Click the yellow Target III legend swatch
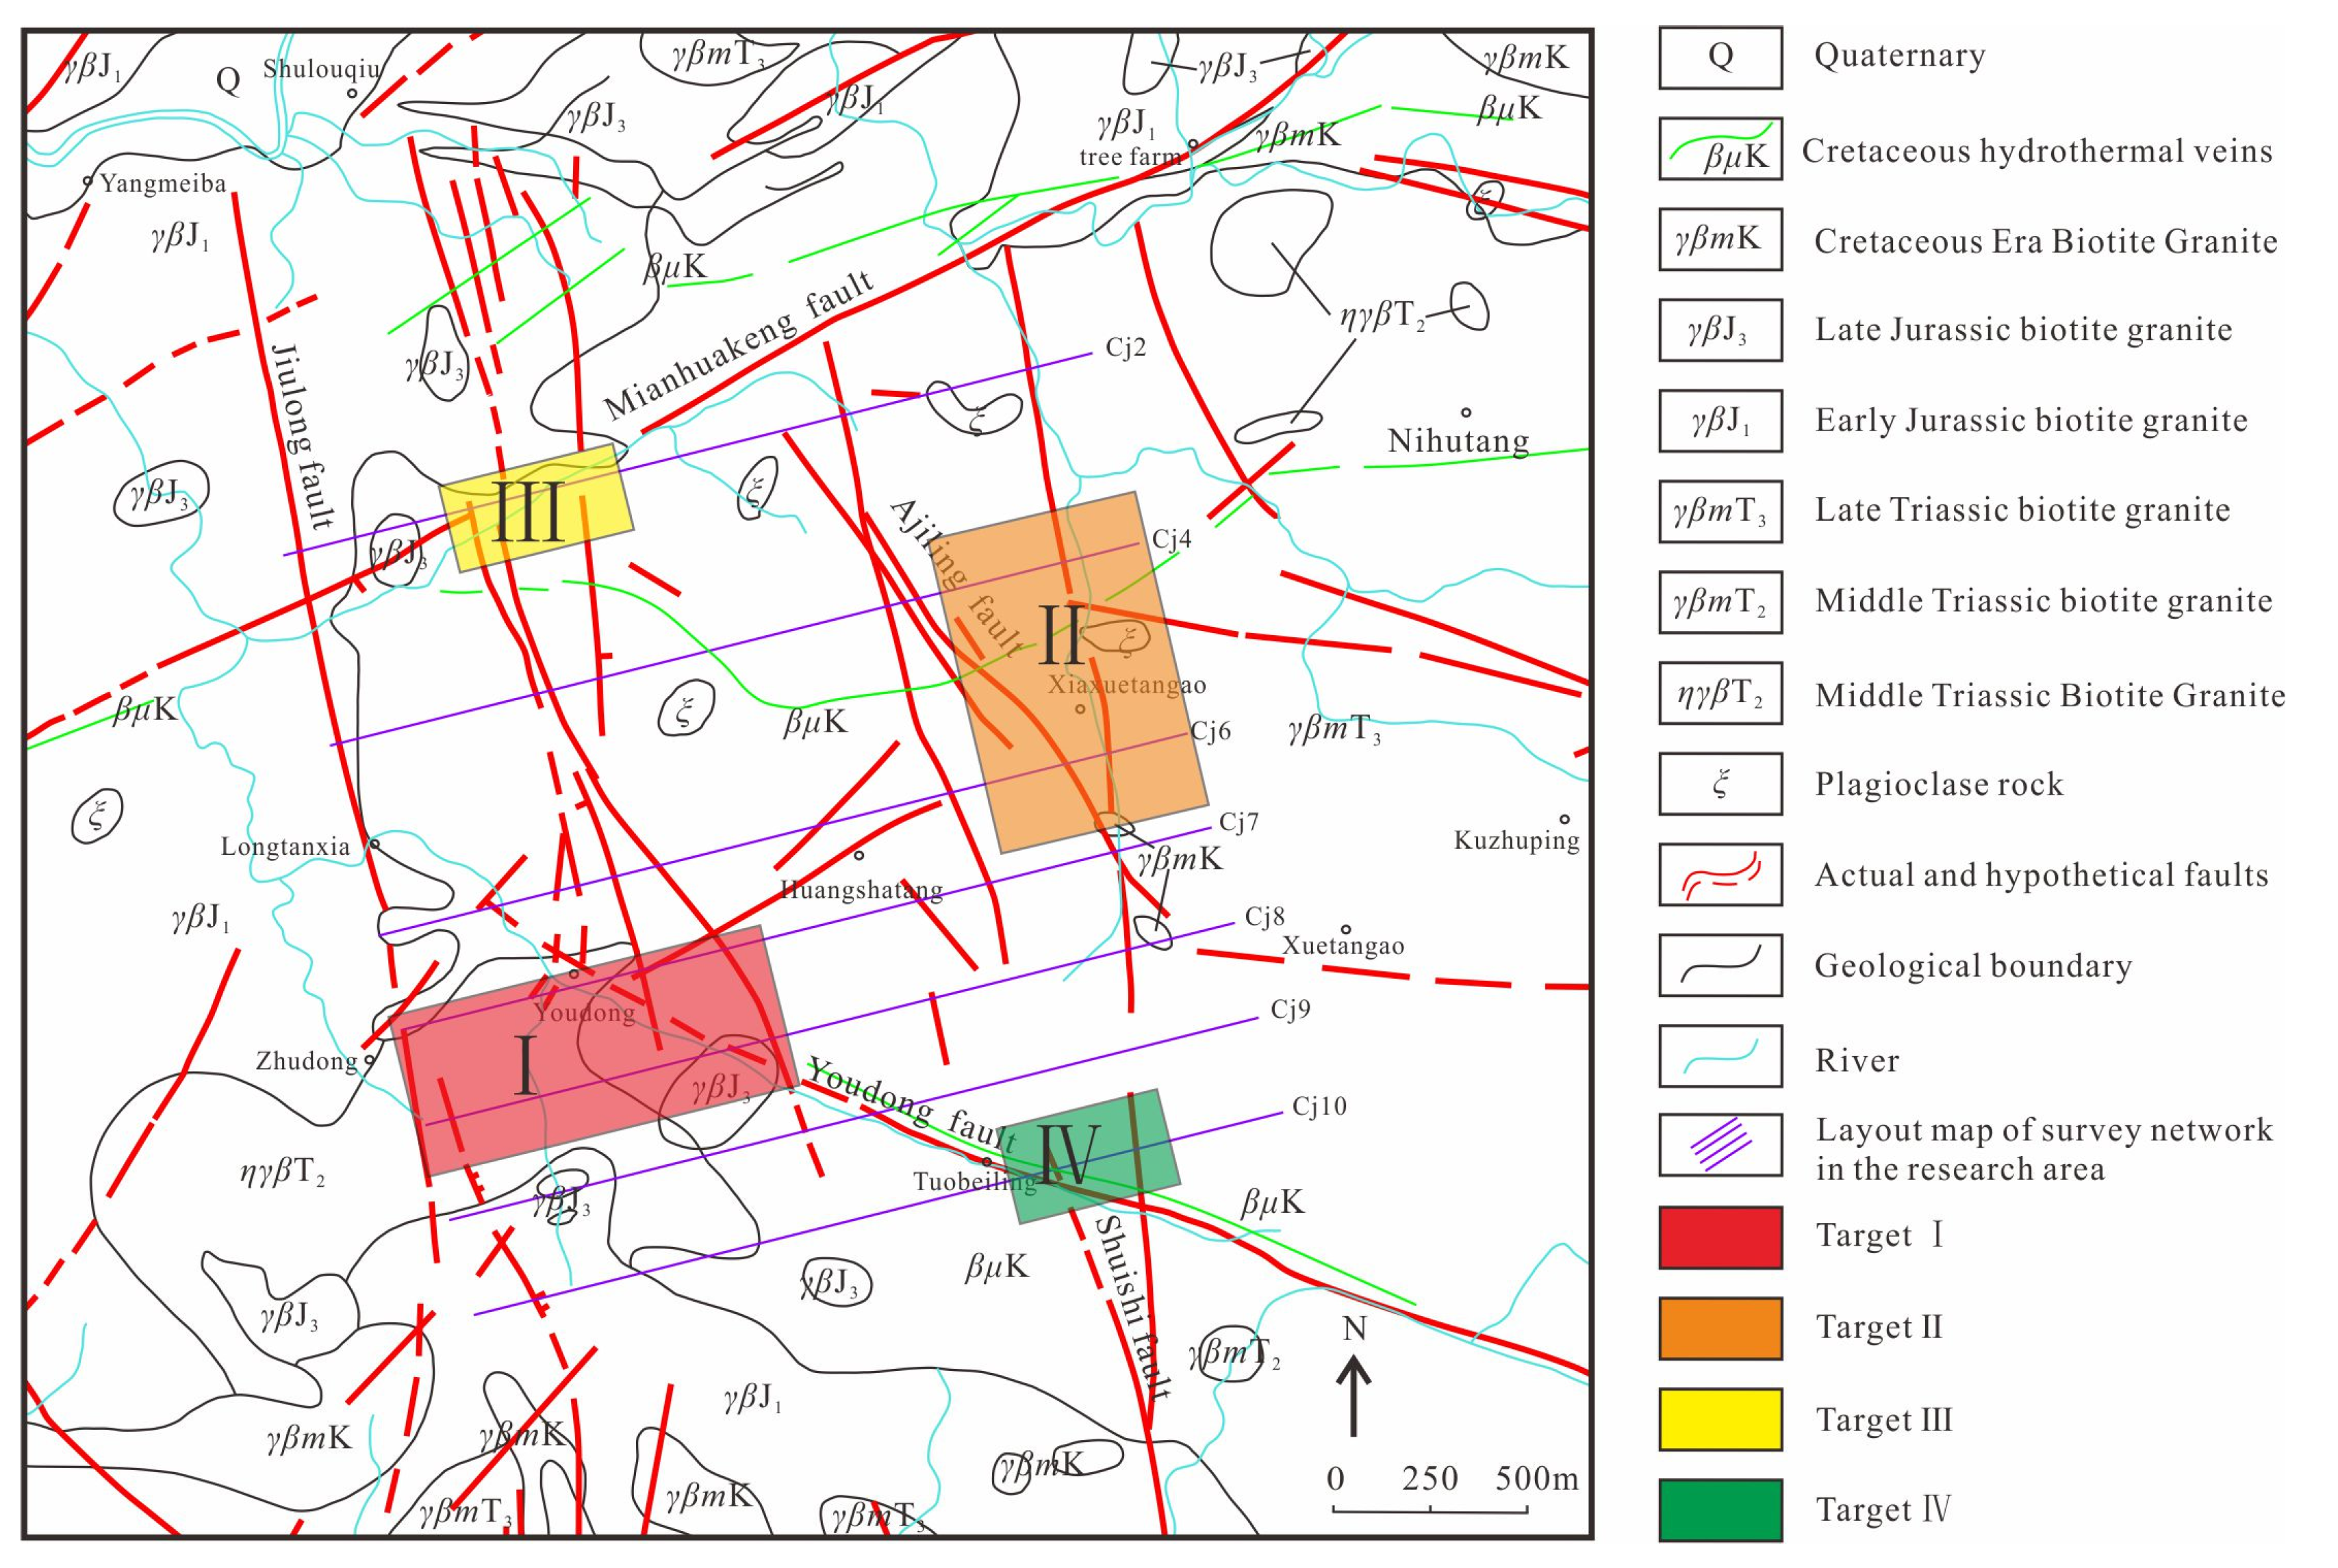Viewport: 2338px width, 1568px height. [1720, 1419]
